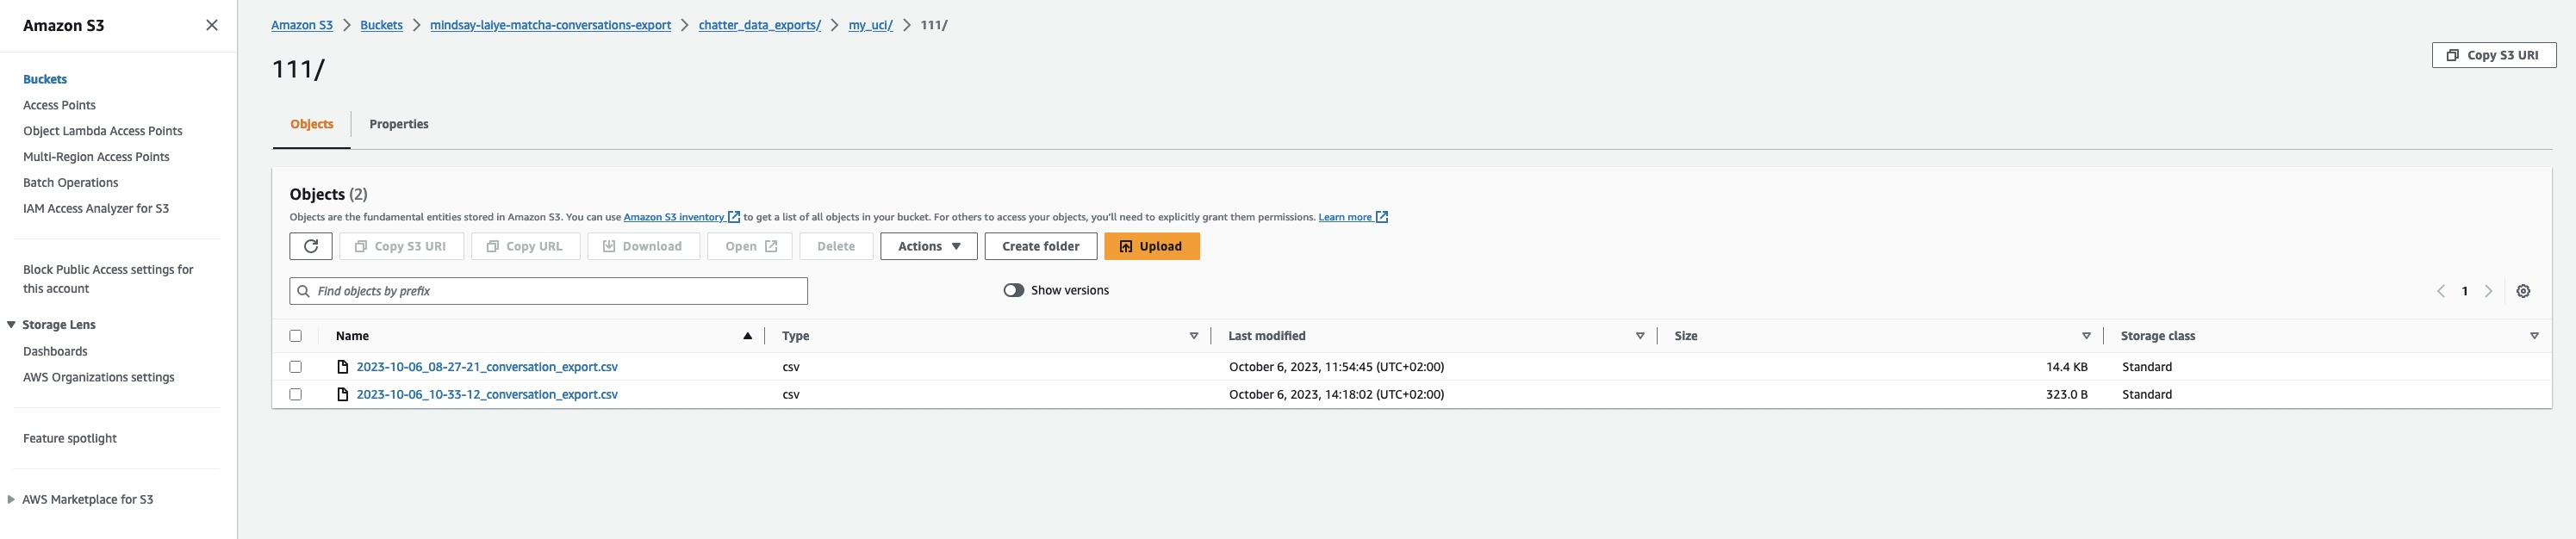This screenshot has height=539, width=2576.
Task: Go to previous page arrow
Action: pos(2441,291)
